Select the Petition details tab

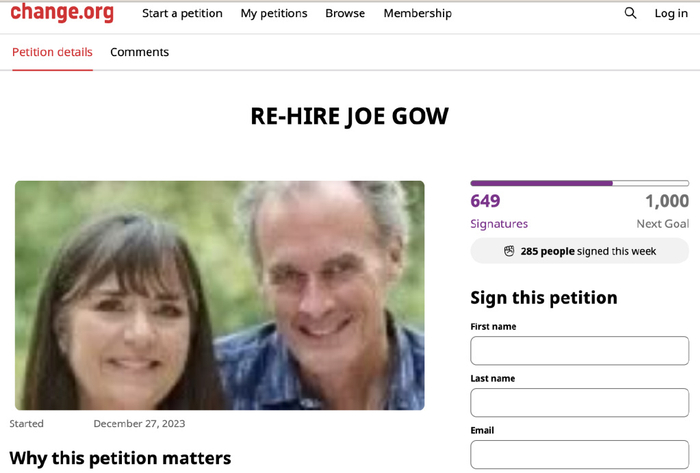52,52
